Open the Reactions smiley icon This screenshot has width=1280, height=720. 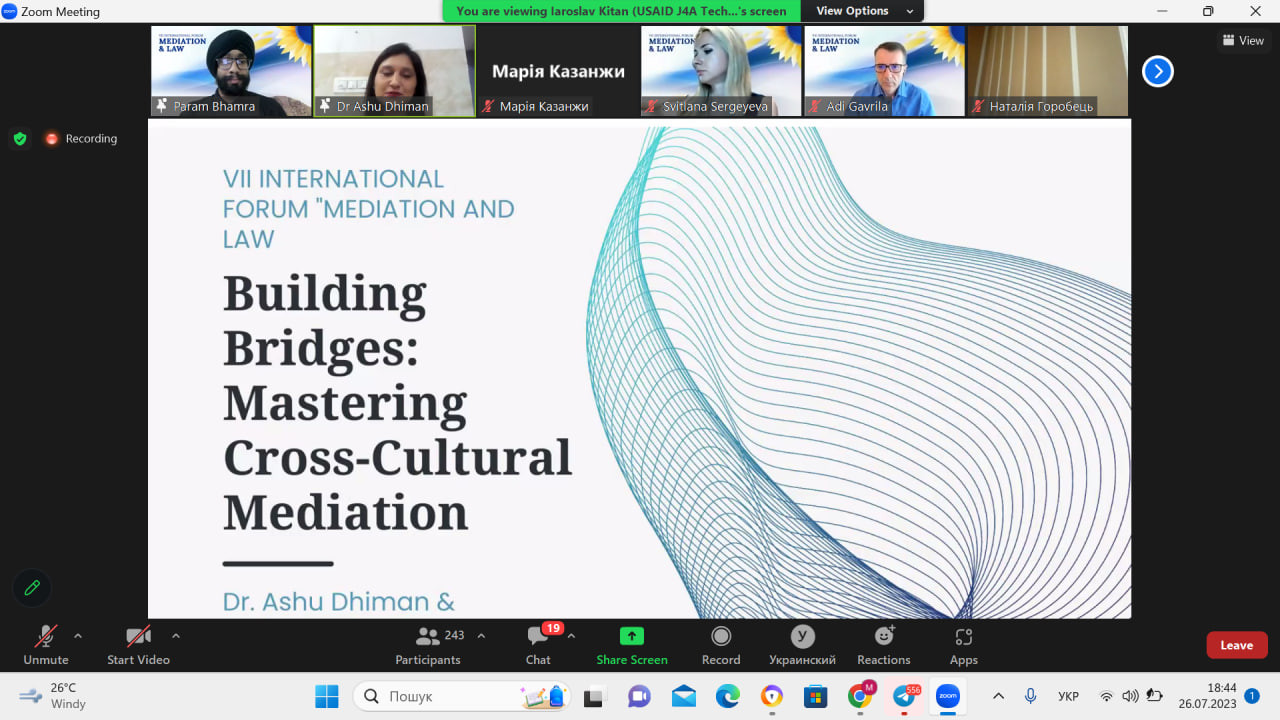click(884, 637)
